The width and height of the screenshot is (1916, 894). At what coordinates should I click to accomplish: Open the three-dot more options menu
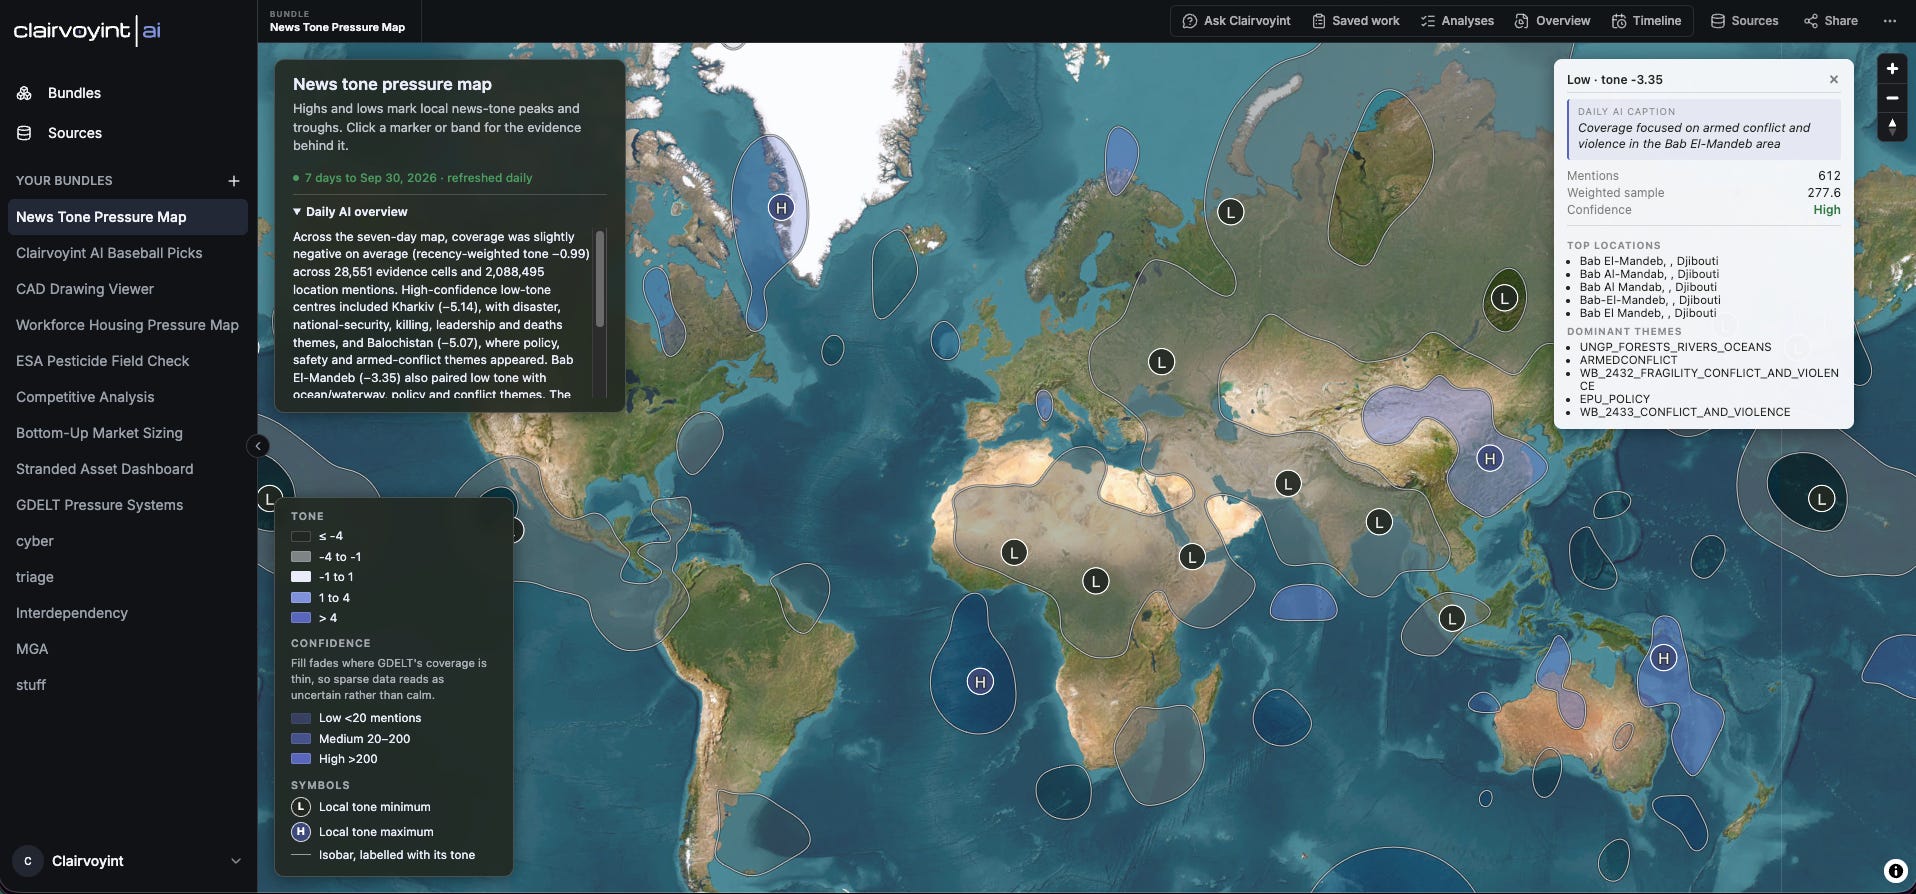pos(1890,21)
